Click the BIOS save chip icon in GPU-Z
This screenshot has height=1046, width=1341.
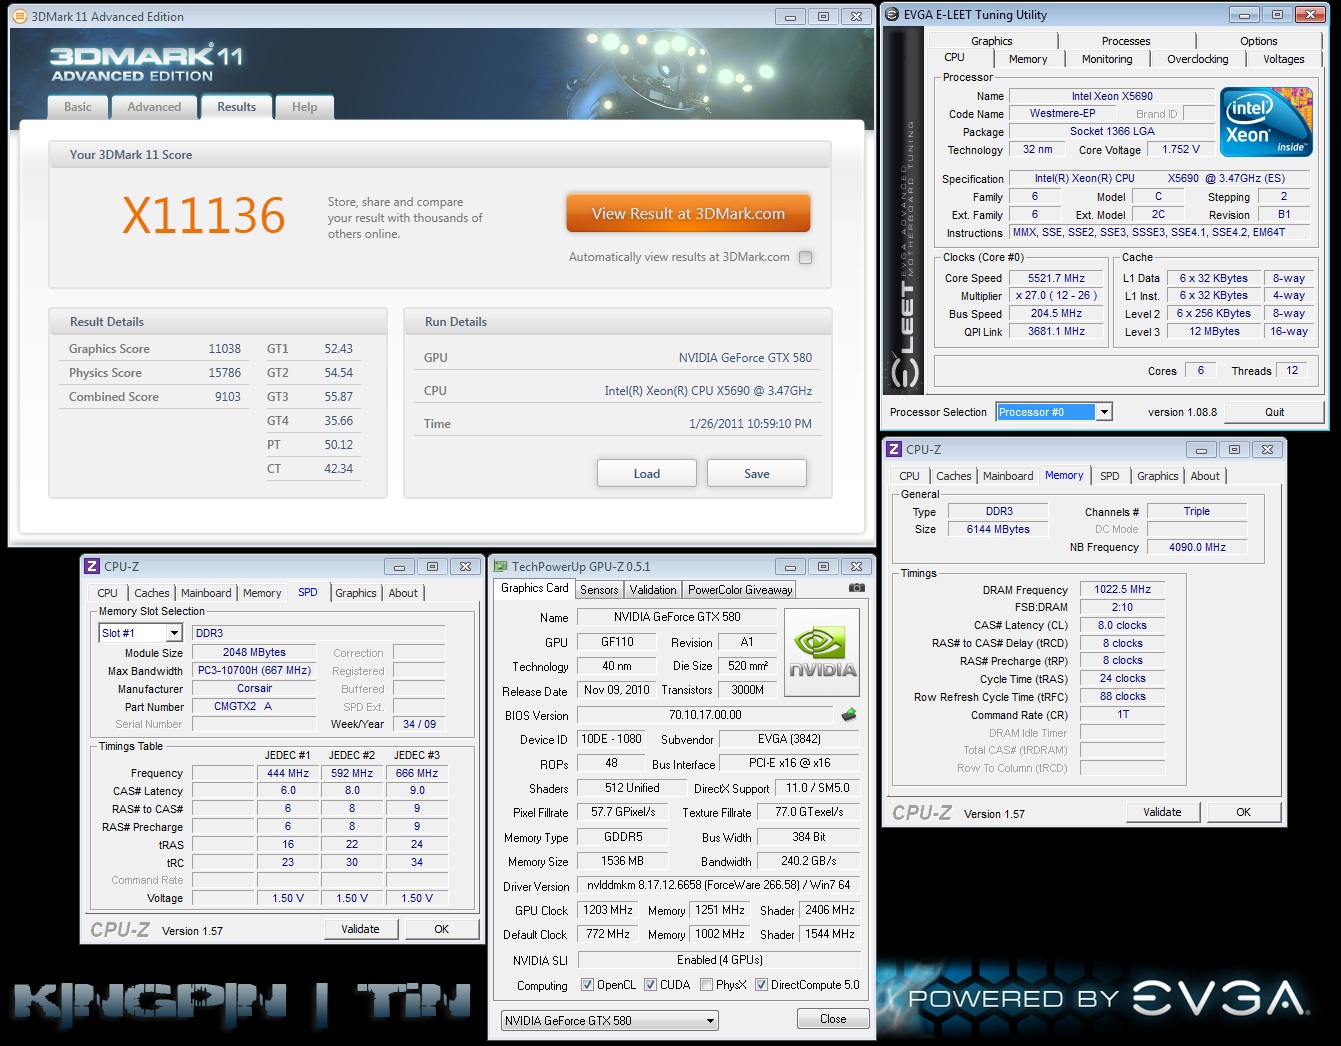[x=849, y=715]
